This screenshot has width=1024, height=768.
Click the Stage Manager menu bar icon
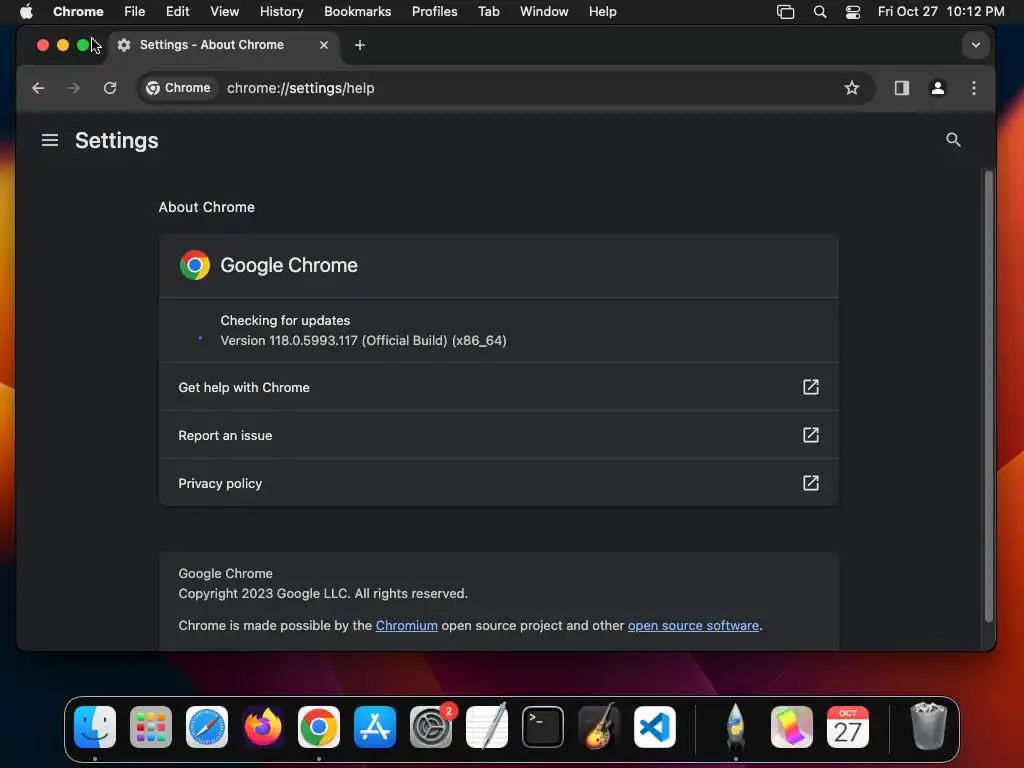(x=785, y=12)
